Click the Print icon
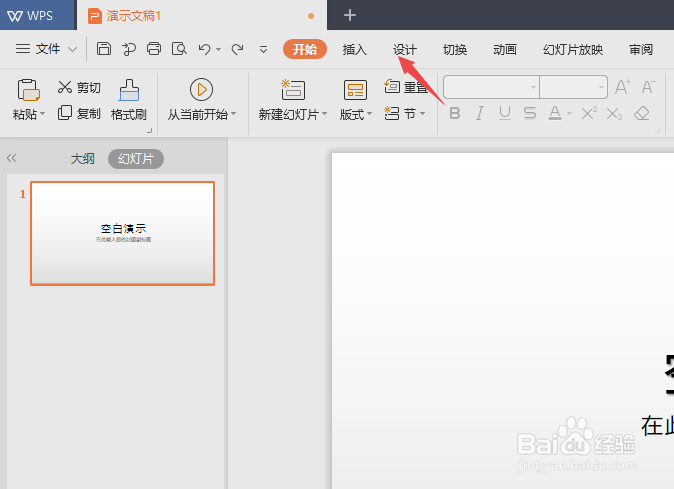This screenshot has height=489, width=674. (154, 49)
